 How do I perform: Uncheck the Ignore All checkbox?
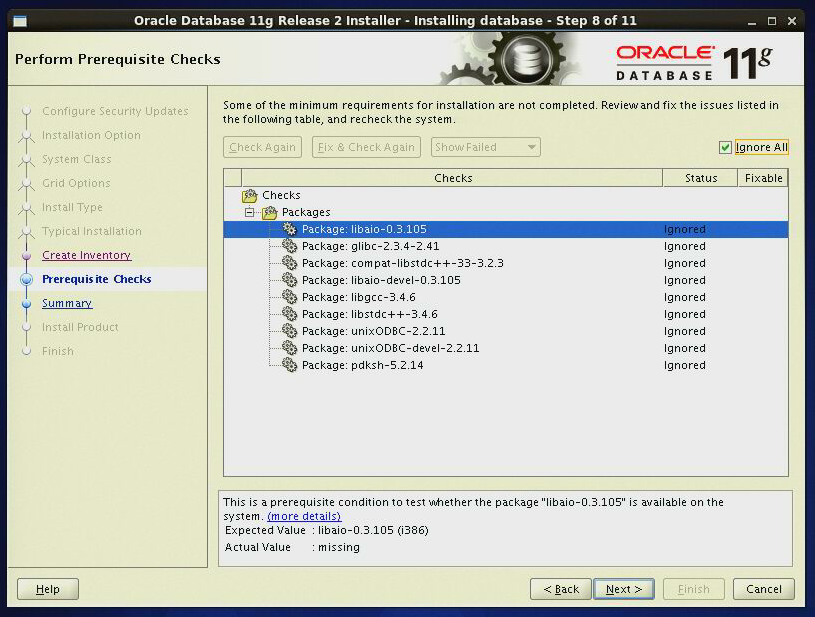725,148
